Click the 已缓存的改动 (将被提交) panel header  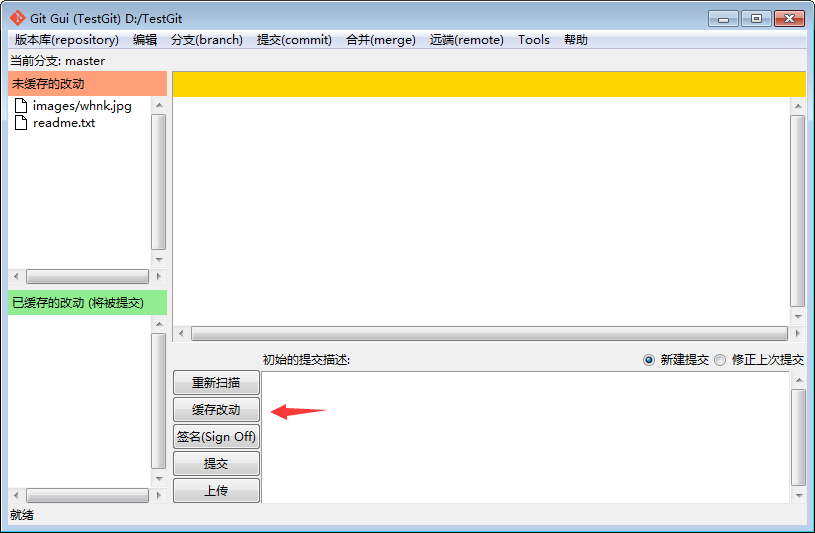tap(87, 303)
